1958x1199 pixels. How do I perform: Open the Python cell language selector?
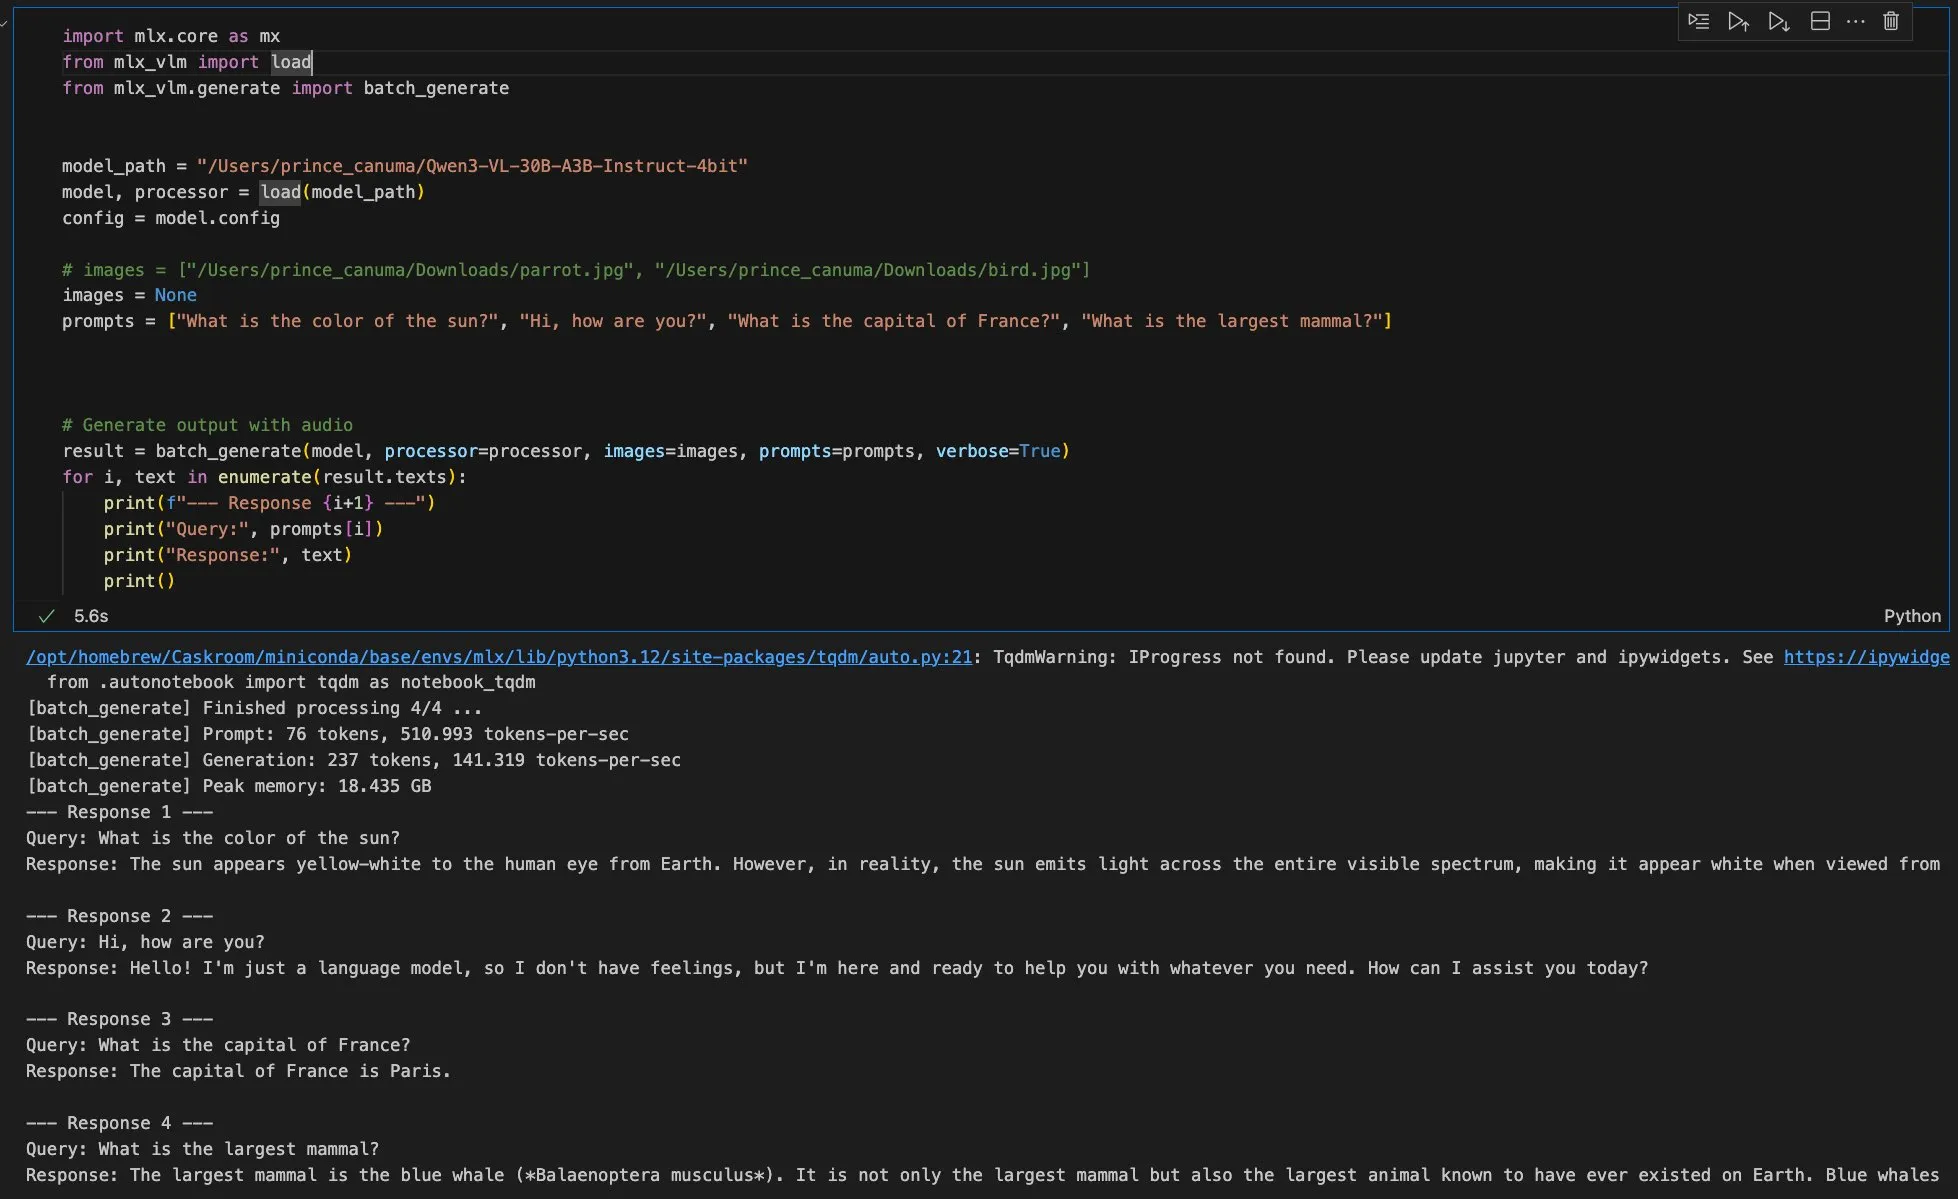pyautogui.click(x=1911, y=616)
